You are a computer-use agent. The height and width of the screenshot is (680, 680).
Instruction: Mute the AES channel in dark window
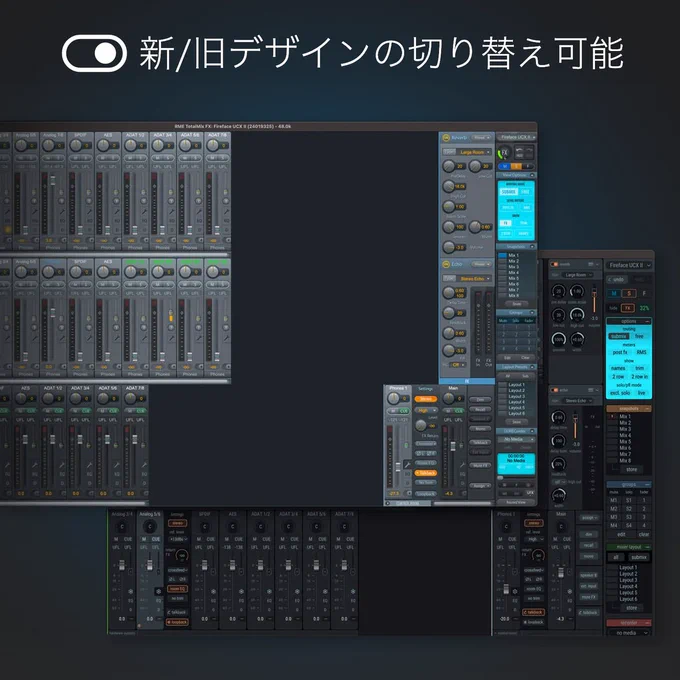(x=227, y=539)
